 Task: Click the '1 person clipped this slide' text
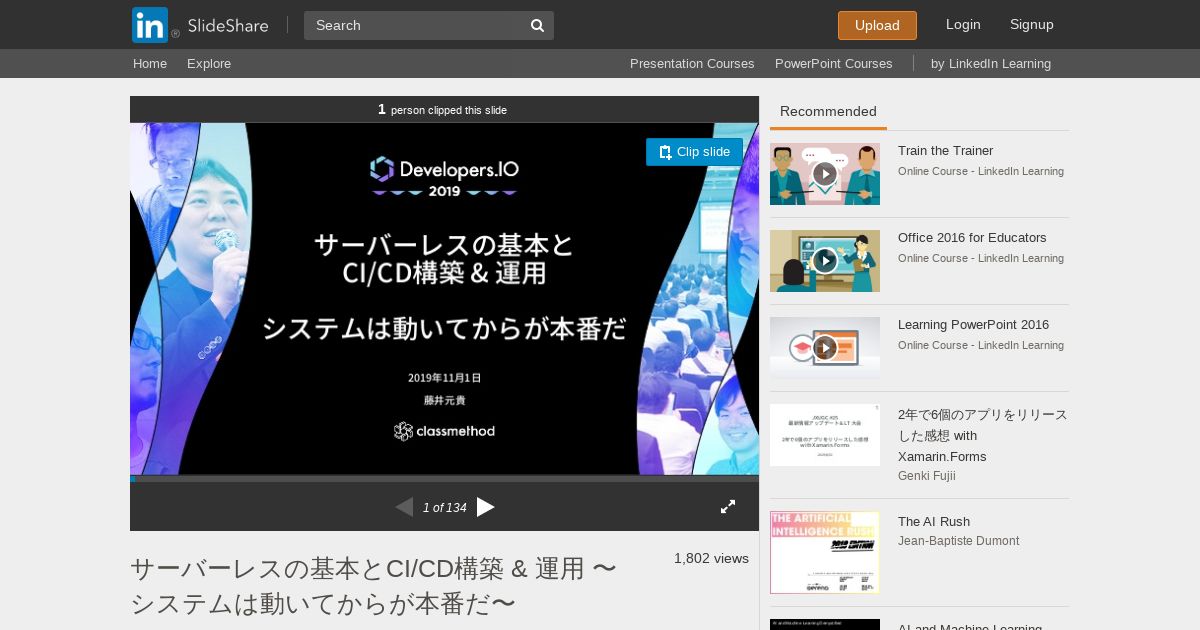[x=442, y=110]
